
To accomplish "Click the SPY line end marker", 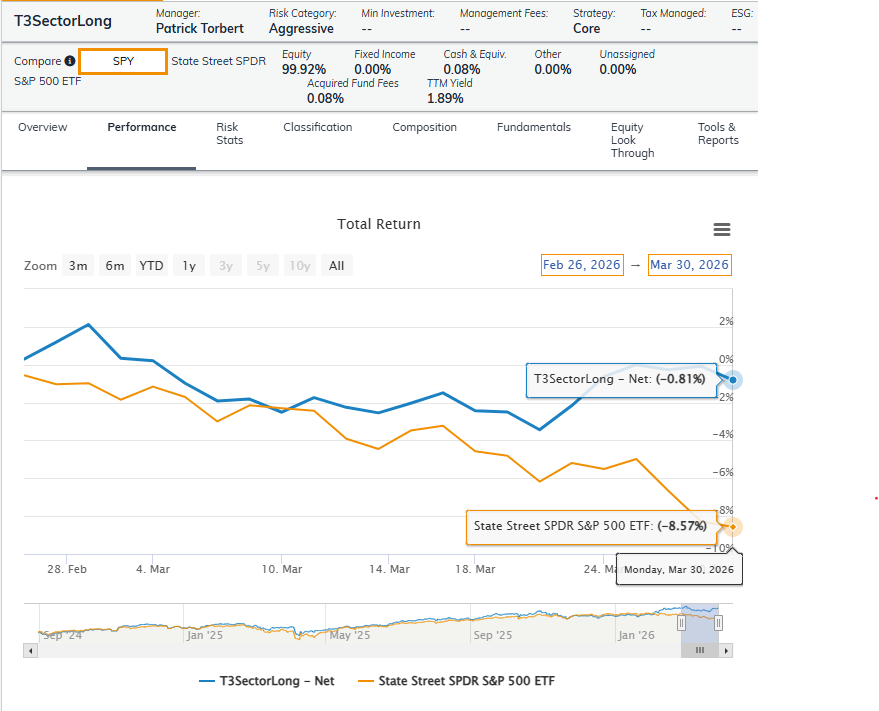I will [733, 526].
